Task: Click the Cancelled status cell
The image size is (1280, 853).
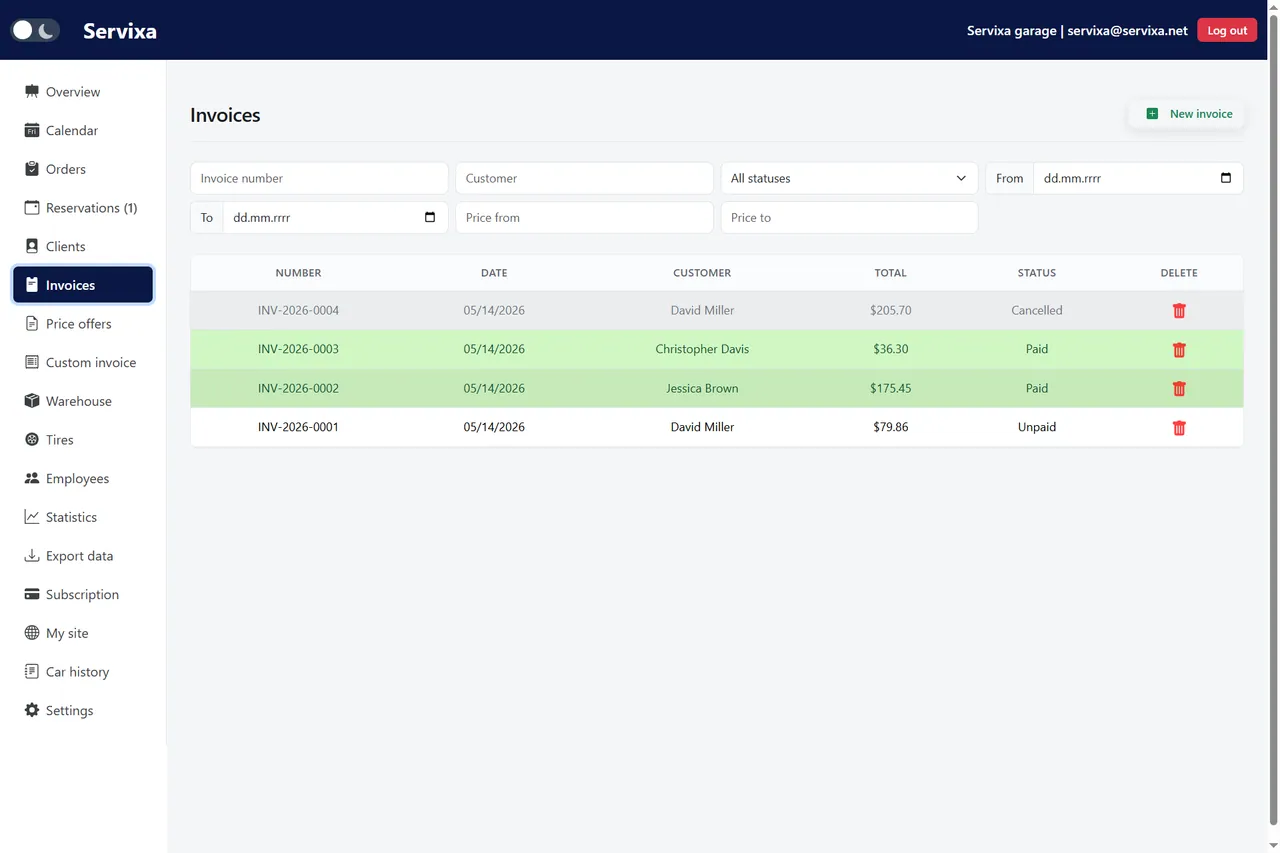Action: click(1037, 310)
